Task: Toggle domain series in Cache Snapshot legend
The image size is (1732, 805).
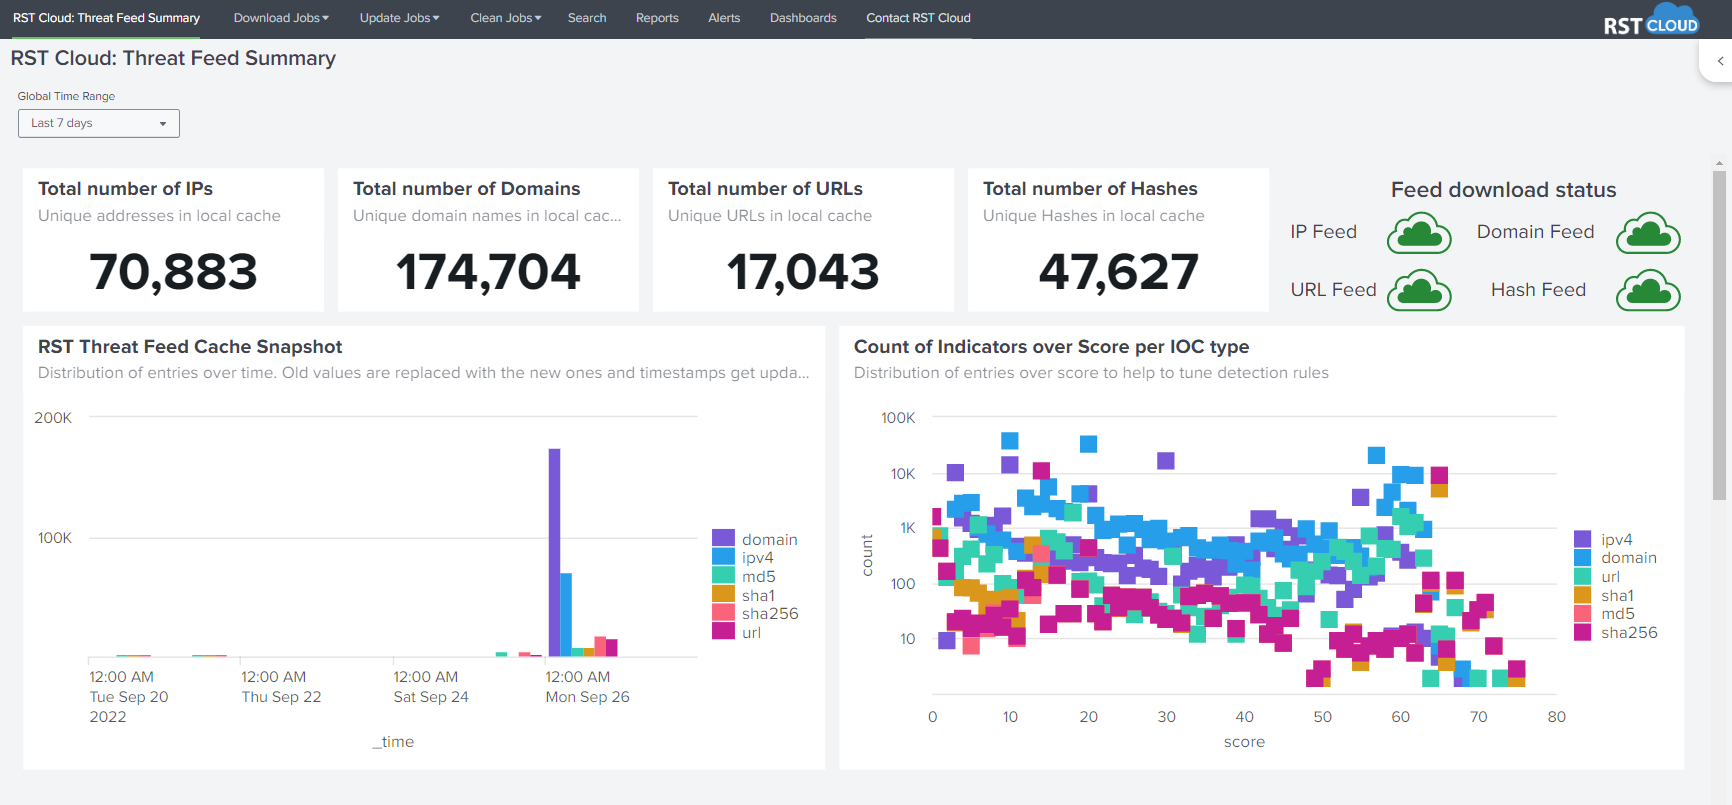Action: [768, 540]
